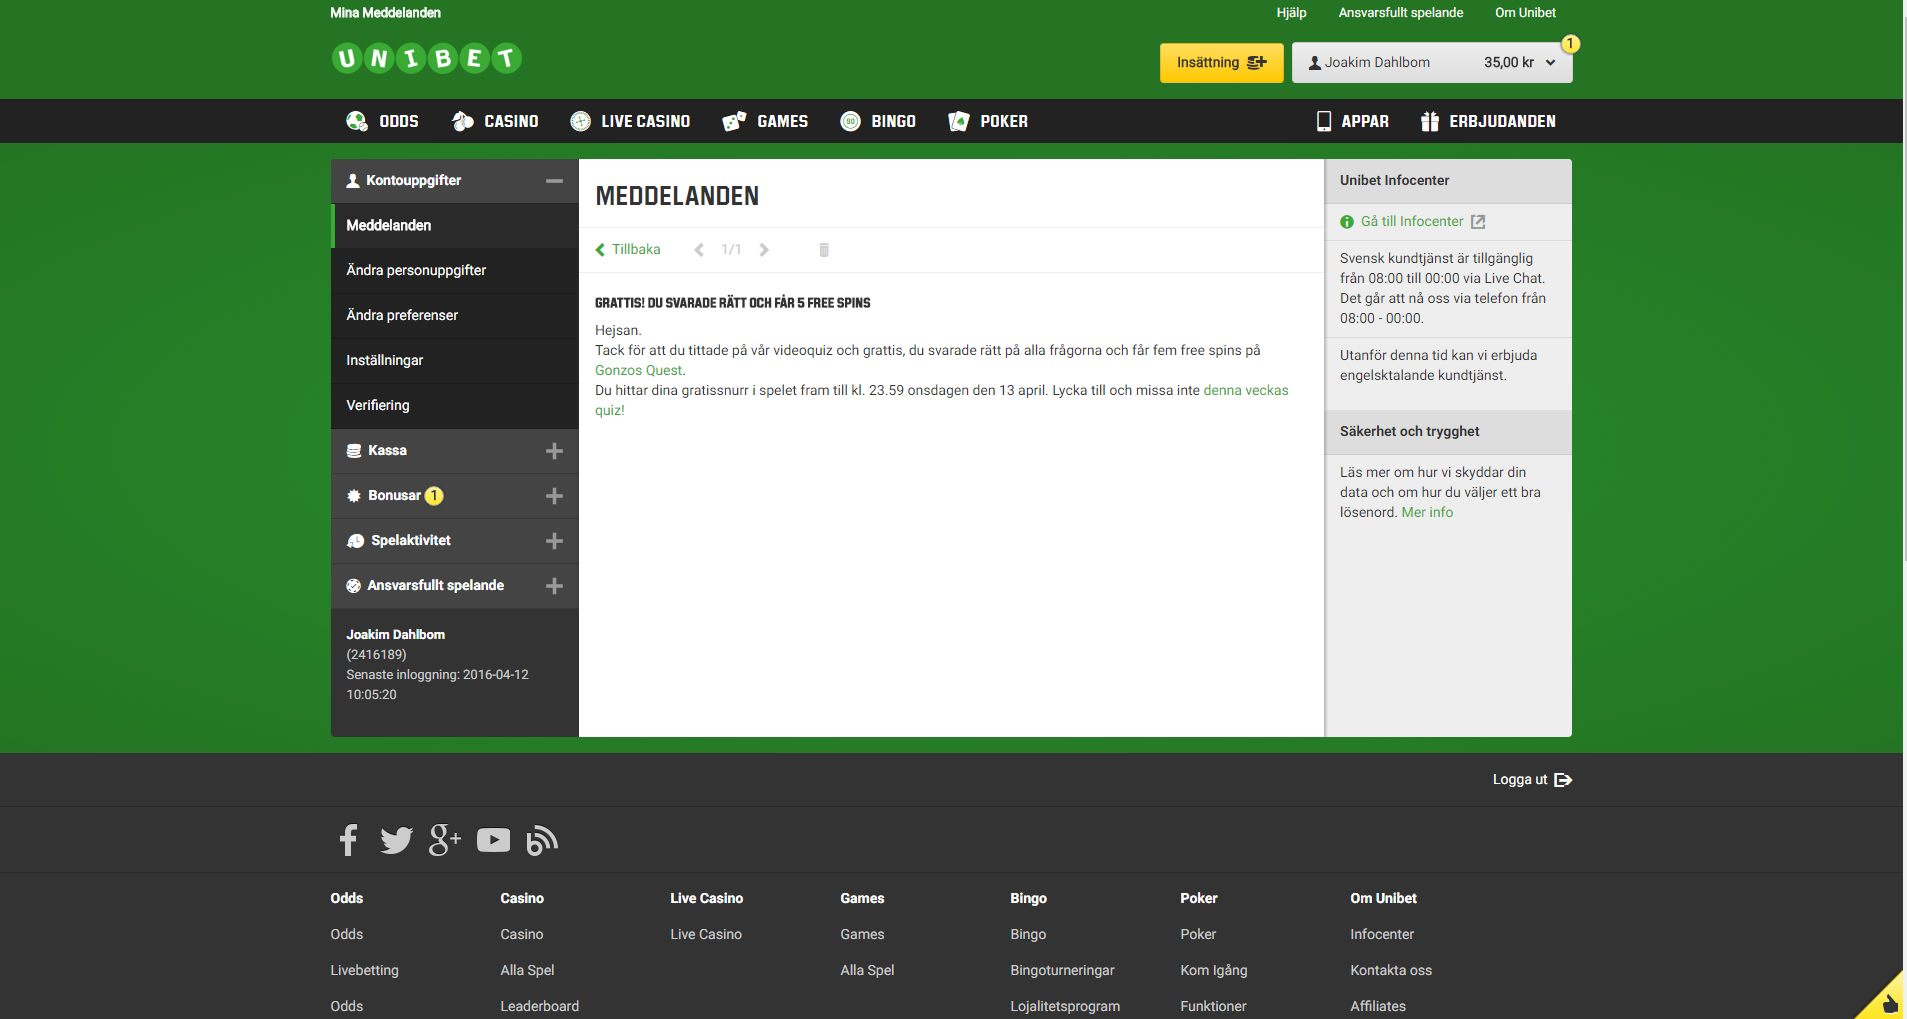Open Ändra personuppgifter
The width and height of the screenshot is (1907, 1019).
click(x=455, y=271)
